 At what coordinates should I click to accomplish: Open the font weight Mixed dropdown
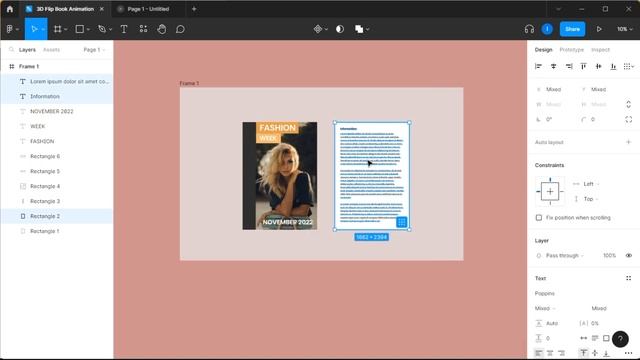coord(545,308)
